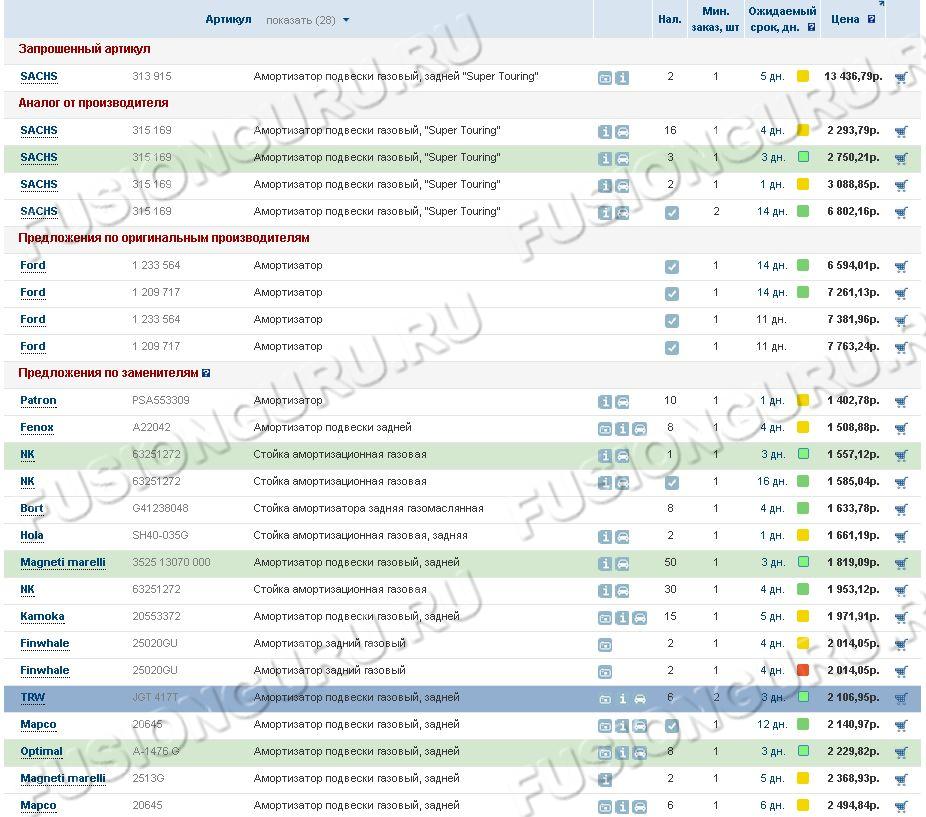Open the help icon beside Цена header

click(871, 19)
